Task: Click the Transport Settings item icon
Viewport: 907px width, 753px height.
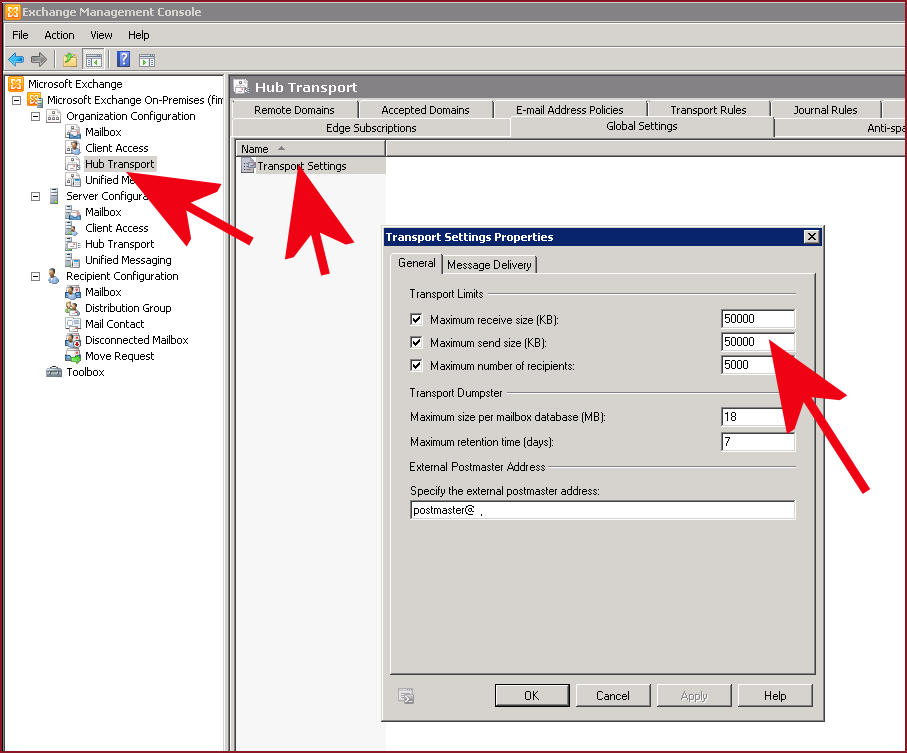Action: tap(249, 166)
